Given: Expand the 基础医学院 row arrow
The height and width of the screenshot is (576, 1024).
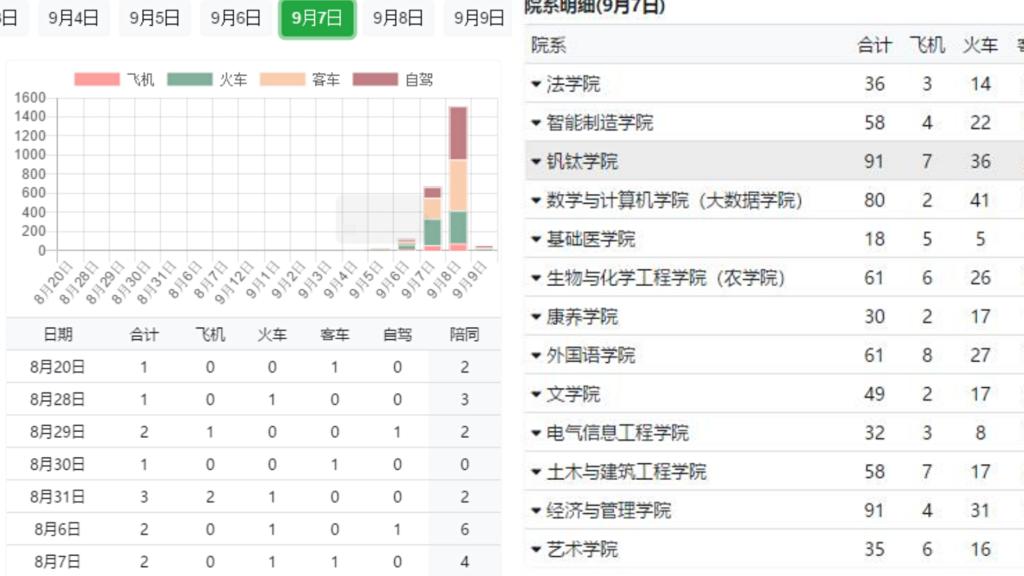Looking at the screenshot, I should coord(537,240).
